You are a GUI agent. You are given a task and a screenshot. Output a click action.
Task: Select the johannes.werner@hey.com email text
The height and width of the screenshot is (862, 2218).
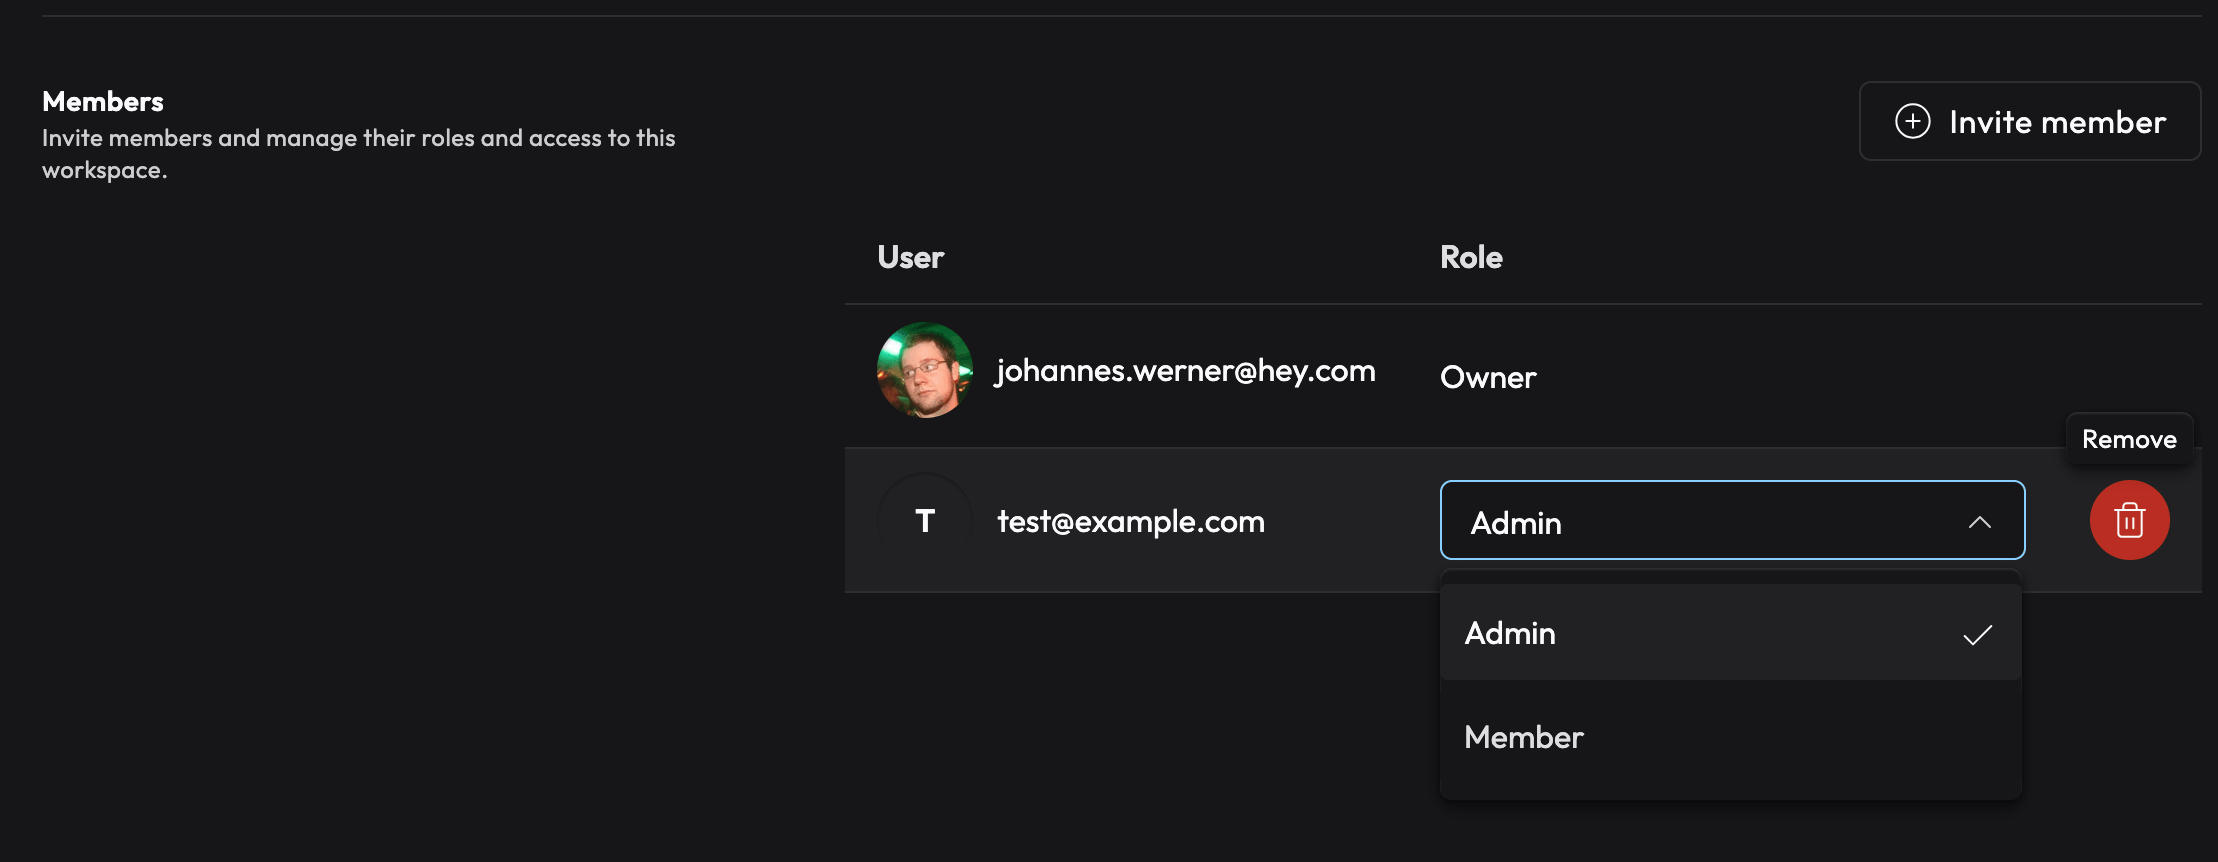[x=1185, y=371]
